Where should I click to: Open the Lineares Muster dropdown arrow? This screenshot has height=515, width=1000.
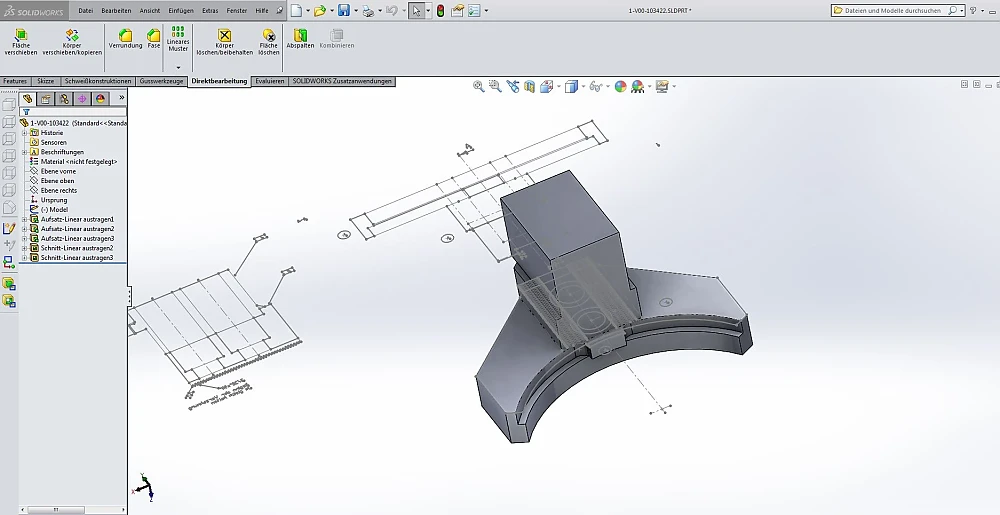[x=178, y=67]
